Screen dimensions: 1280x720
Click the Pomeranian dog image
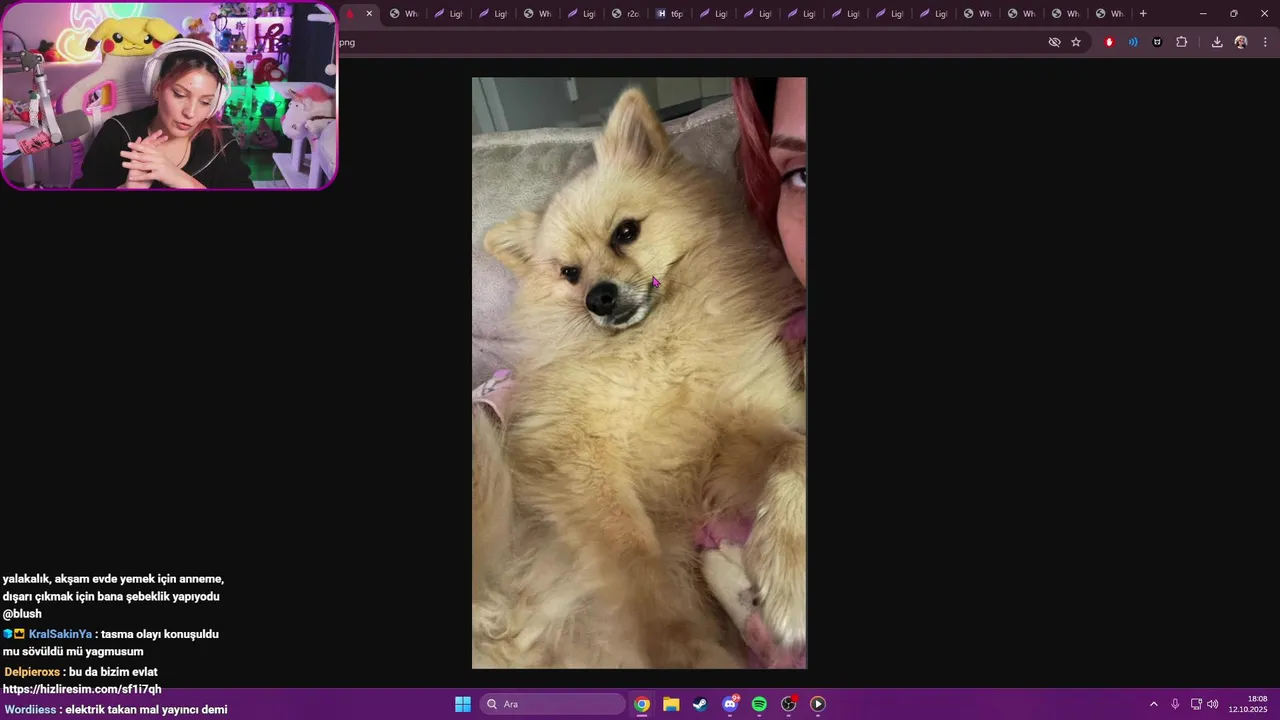tap(639, 373)
